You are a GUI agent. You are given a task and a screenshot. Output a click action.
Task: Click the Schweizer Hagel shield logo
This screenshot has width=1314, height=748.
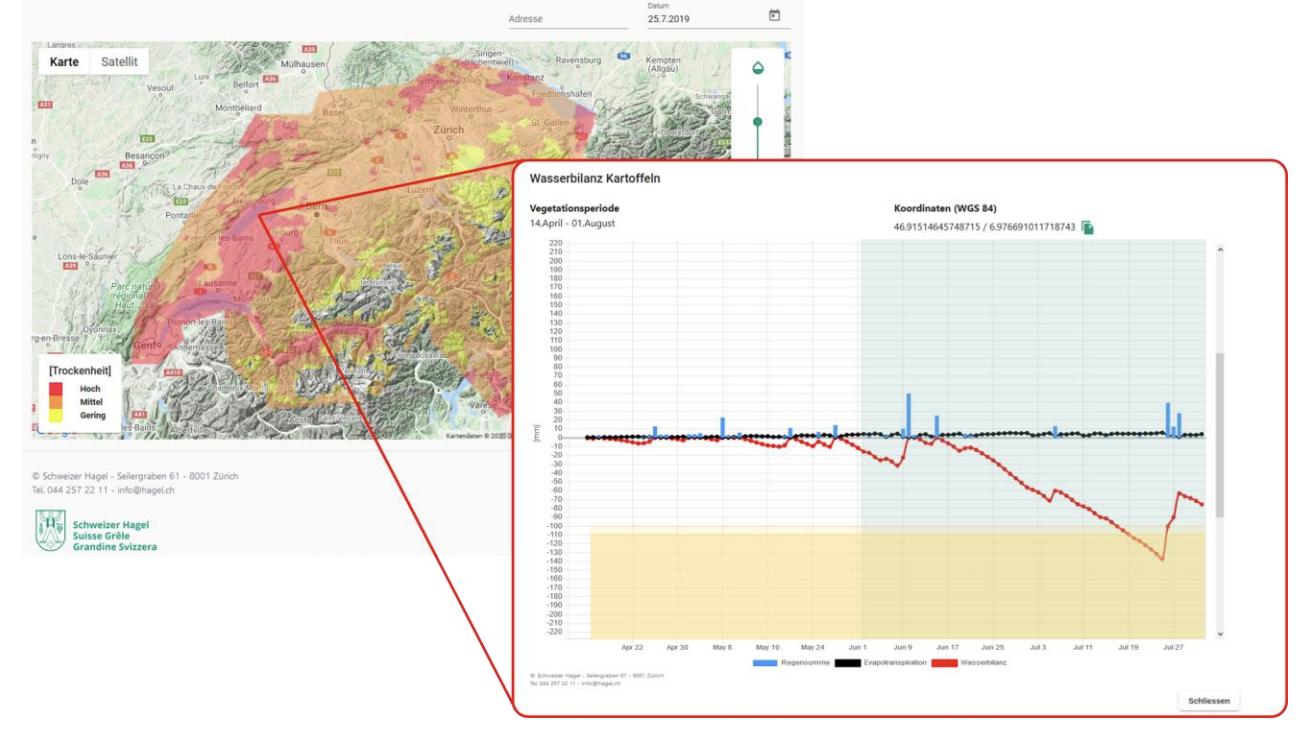point(49,529)
